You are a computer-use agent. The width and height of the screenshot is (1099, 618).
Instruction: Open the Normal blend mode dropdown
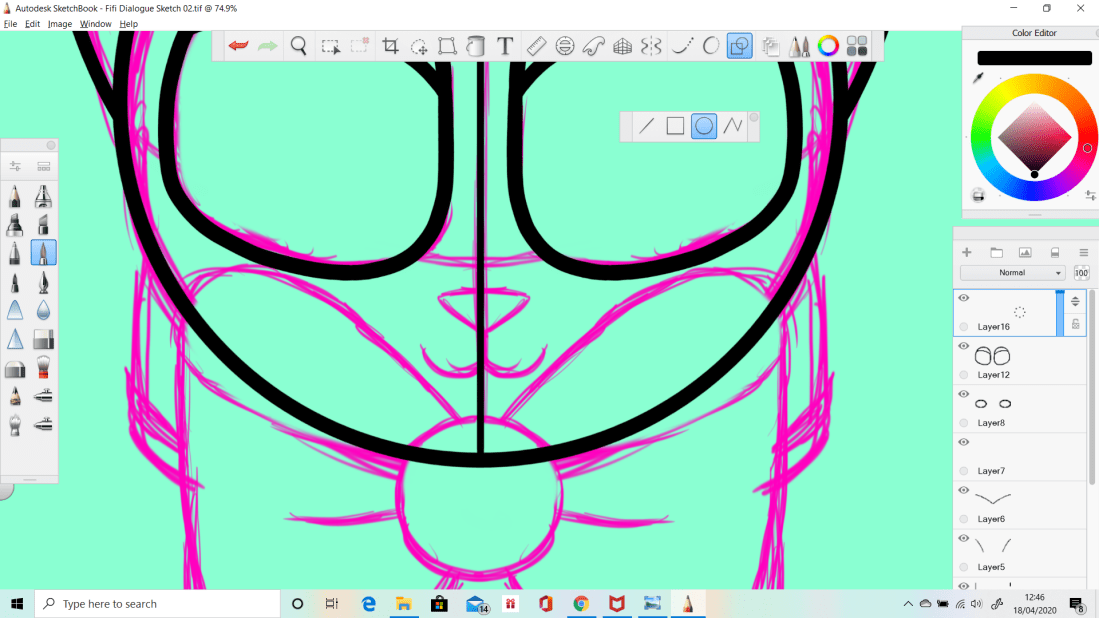click(x=1012, y=272)
